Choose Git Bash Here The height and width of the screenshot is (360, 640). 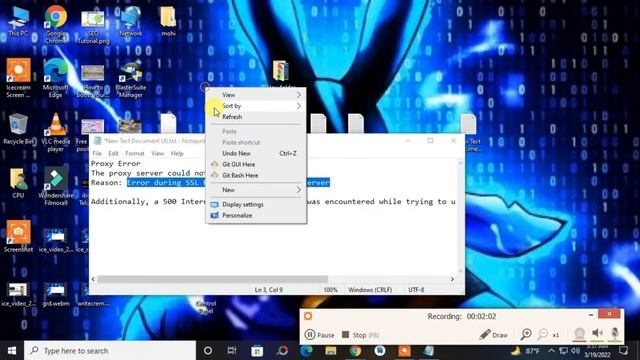click(x=256, y=176)
